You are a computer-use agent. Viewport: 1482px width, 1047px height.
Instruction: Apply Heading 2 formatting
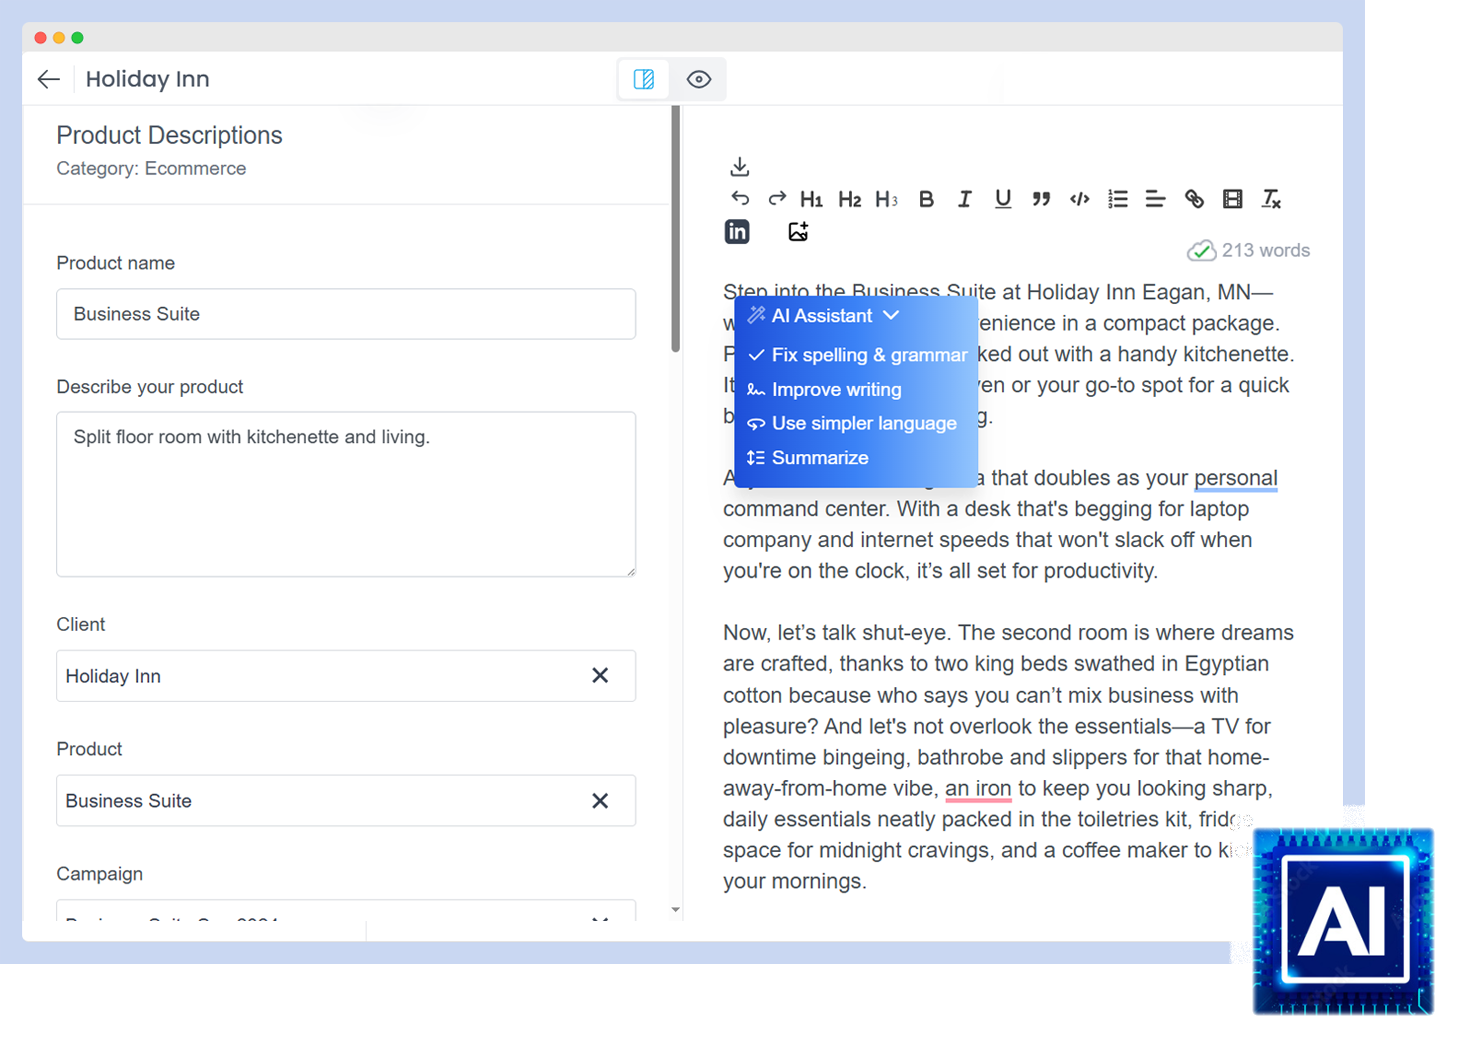click(850, 199)
